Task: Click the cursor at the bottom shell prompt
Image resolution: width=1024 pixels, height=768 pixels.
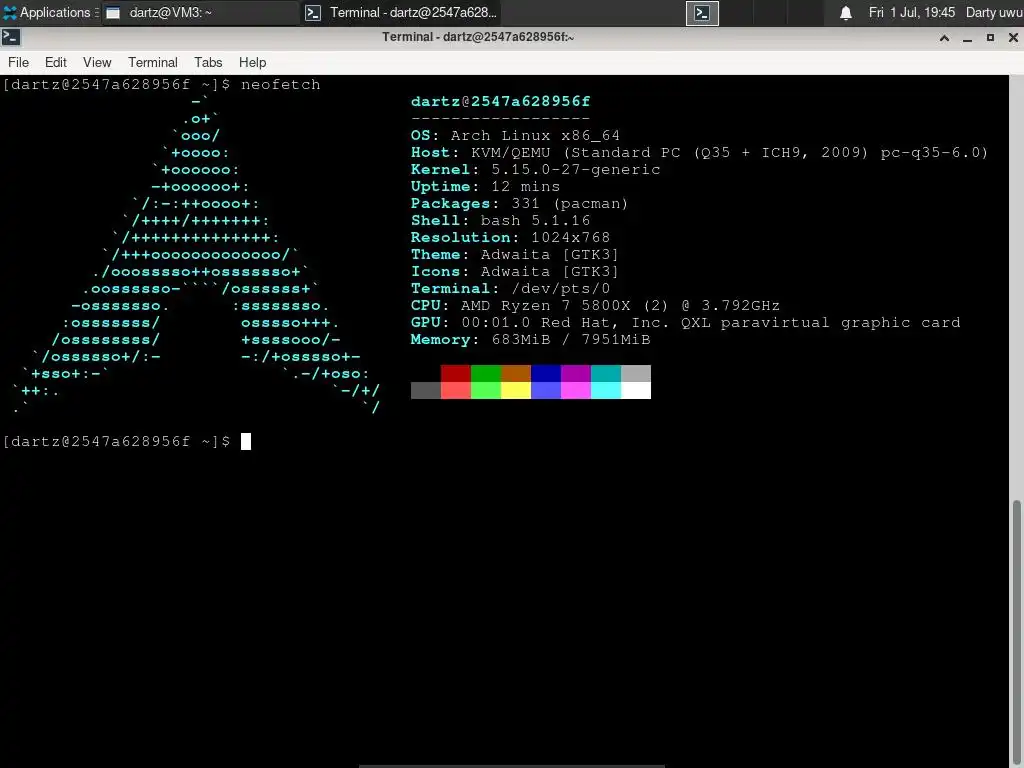Action: pyautogui.click(x=246, y=441)
